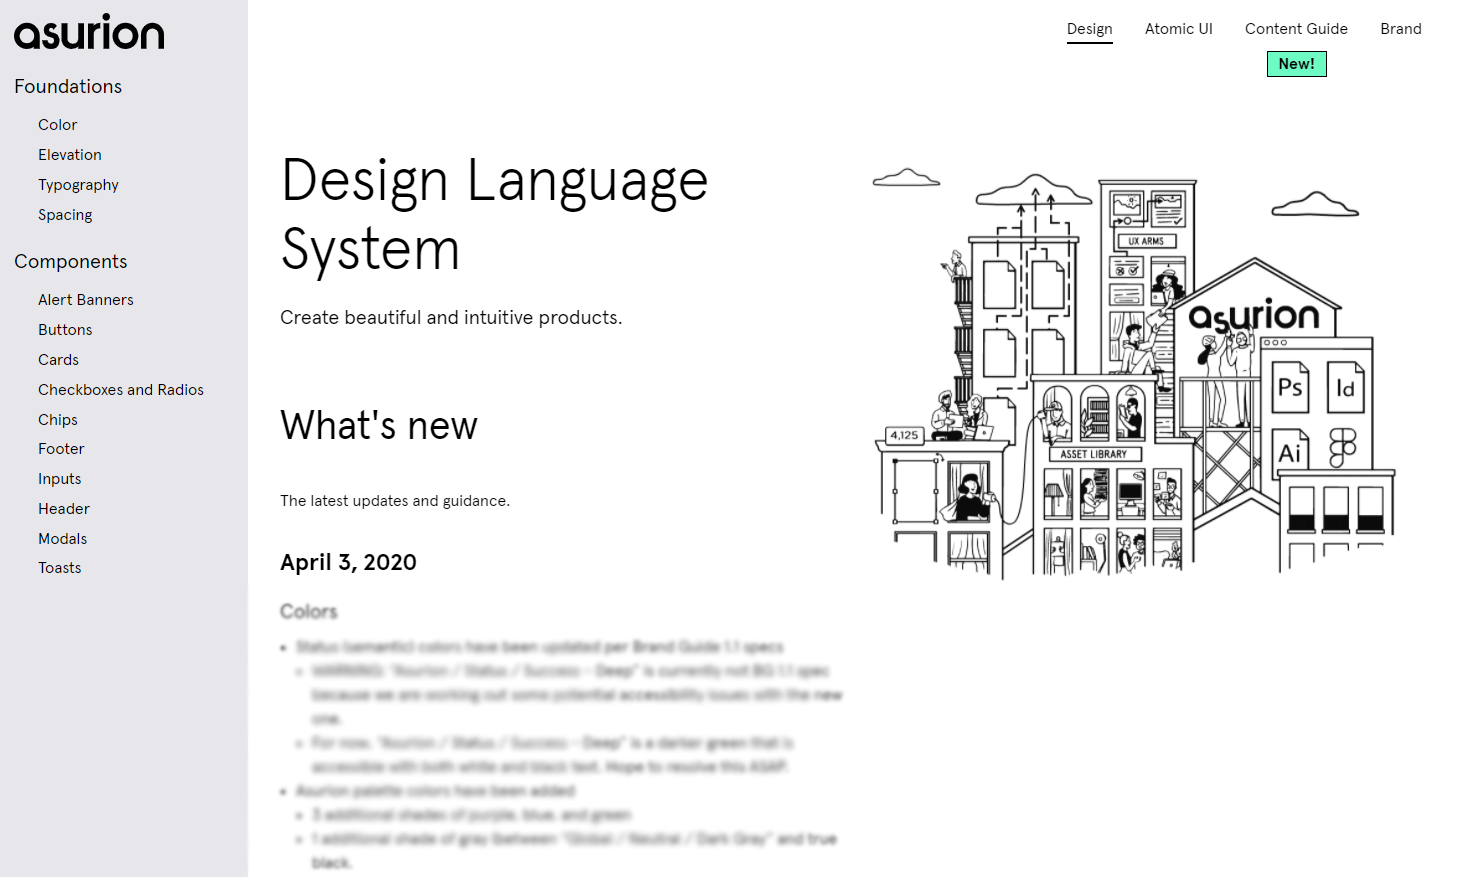The width and height of the screenshot is (1476, 877).
Task: Open the Content Guide tab
Action: click(1296, 29)
